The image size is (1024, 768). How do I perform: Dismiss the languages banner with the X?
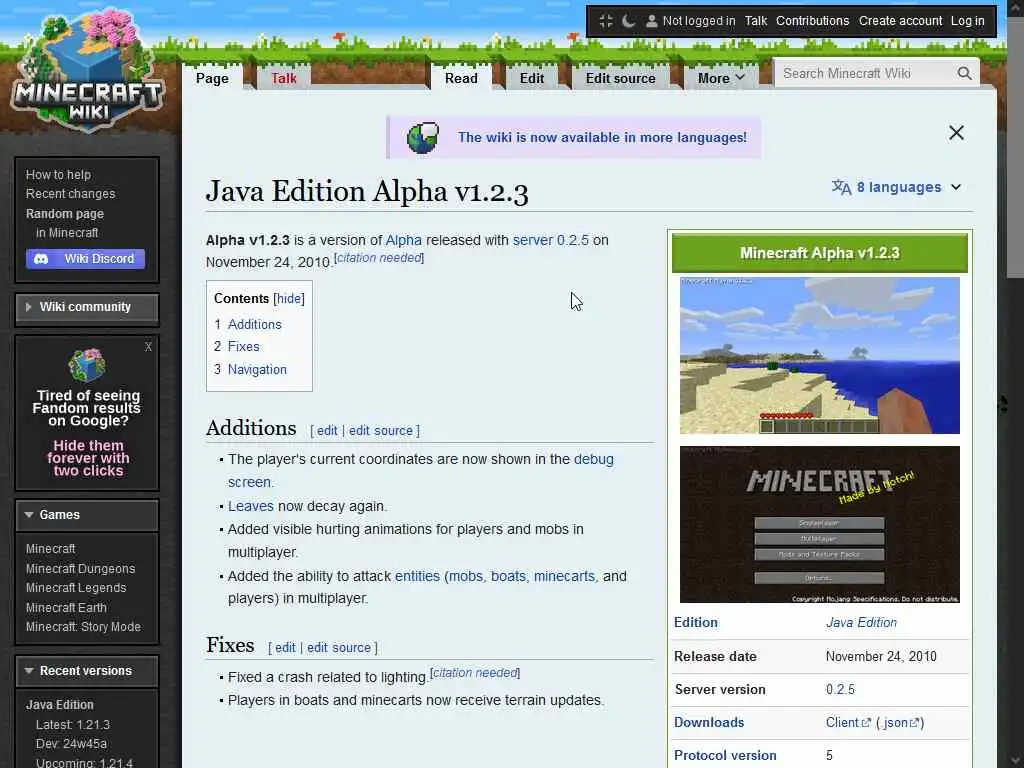point(956,133)
